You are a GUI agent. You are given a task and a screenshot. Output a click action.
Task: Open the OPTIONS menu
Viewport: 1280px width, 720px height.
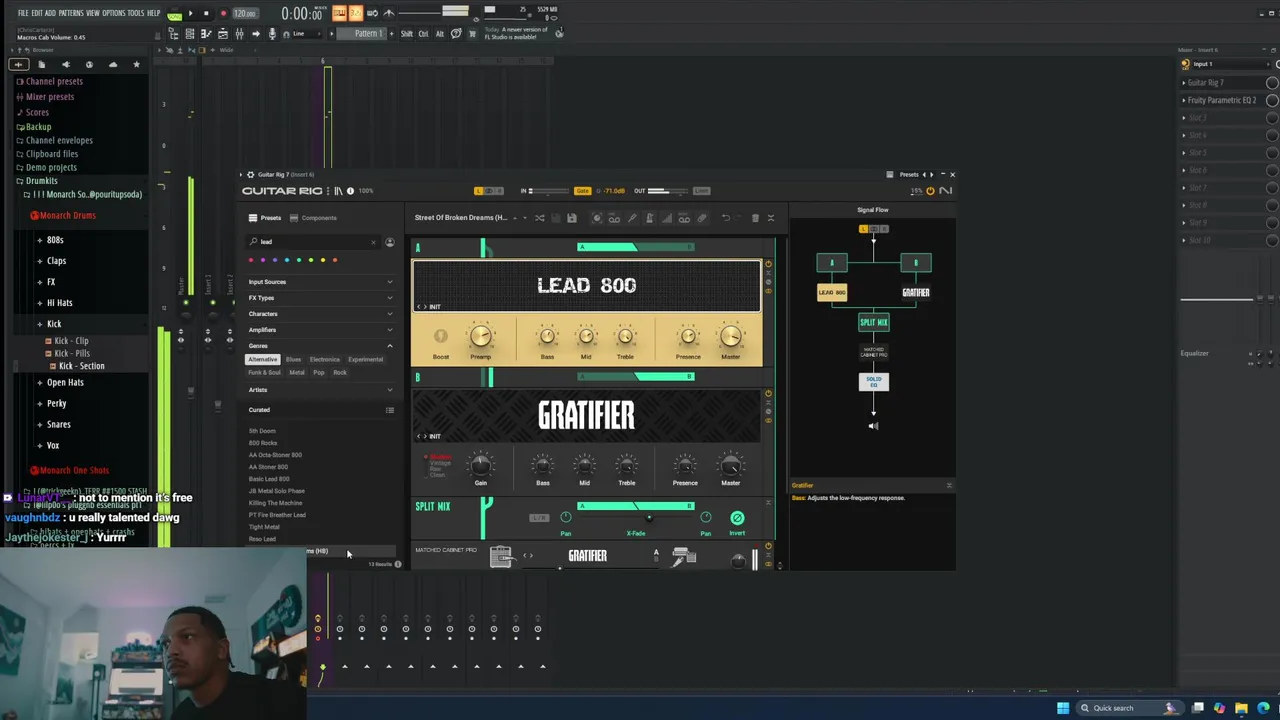[x=114, y=13]
